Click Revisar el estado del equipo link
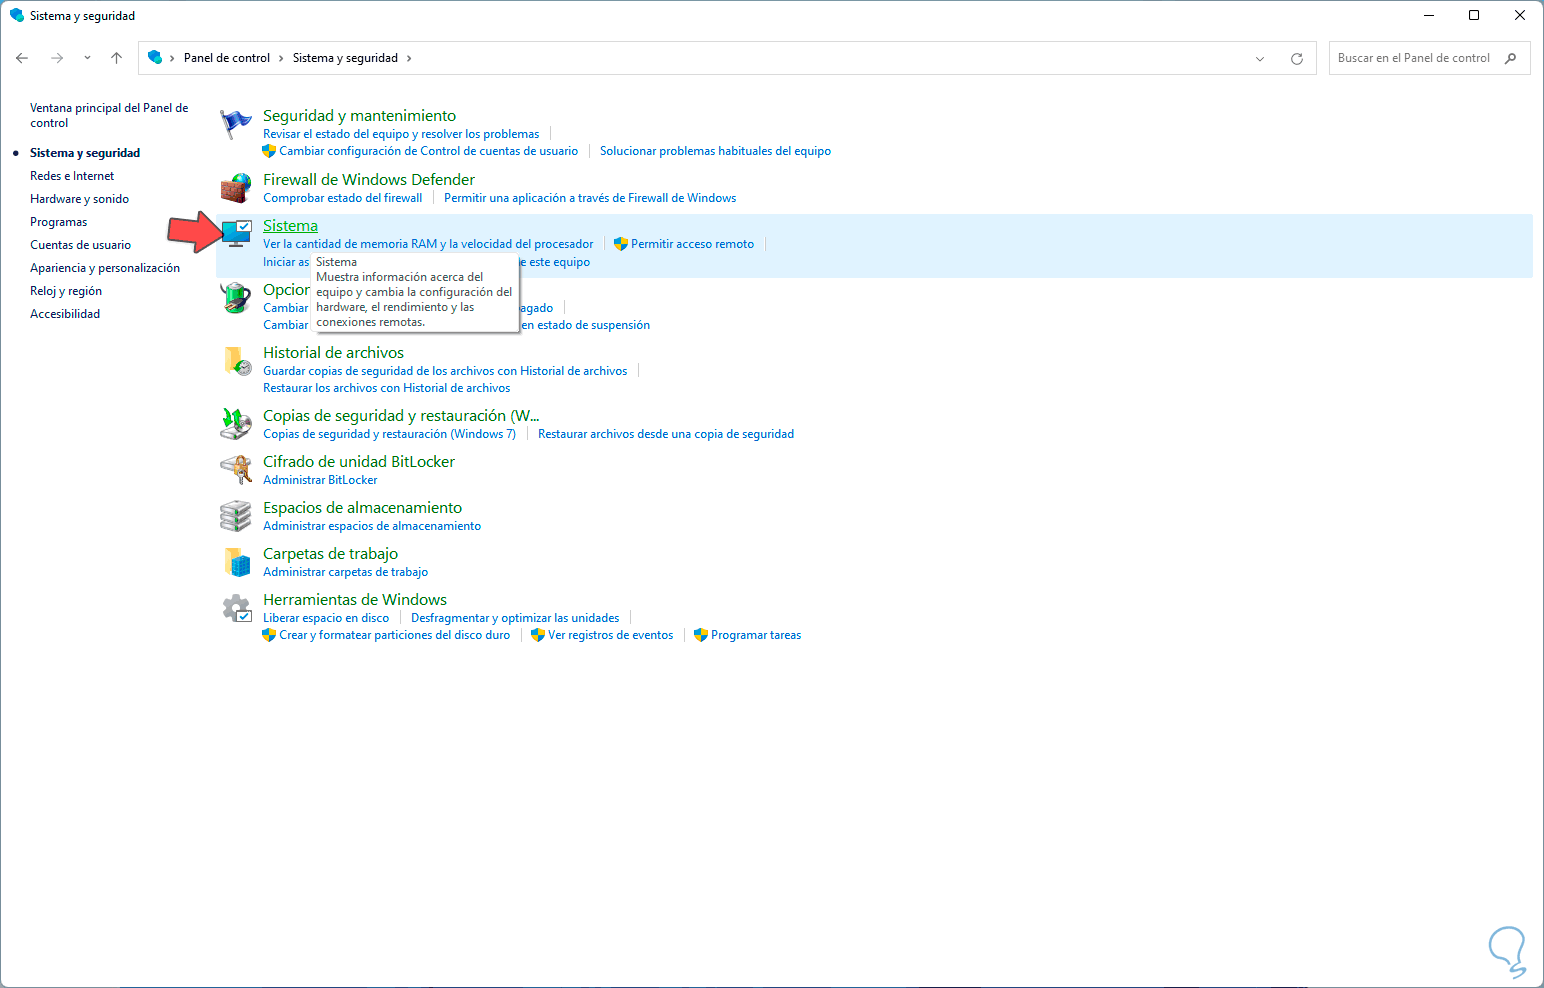The width and height of the screenshot is (1544, 988). (x=401, y=134)
